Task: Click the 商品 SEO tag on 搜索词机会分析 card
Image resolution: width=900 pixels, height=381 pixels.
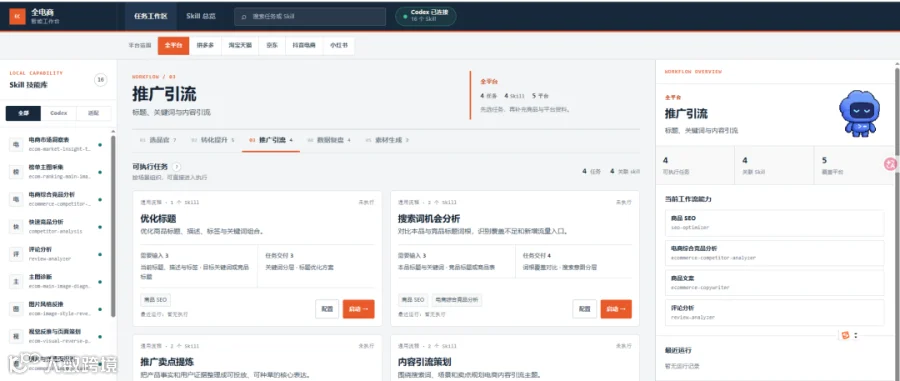Action: click(x=413, y=300)
